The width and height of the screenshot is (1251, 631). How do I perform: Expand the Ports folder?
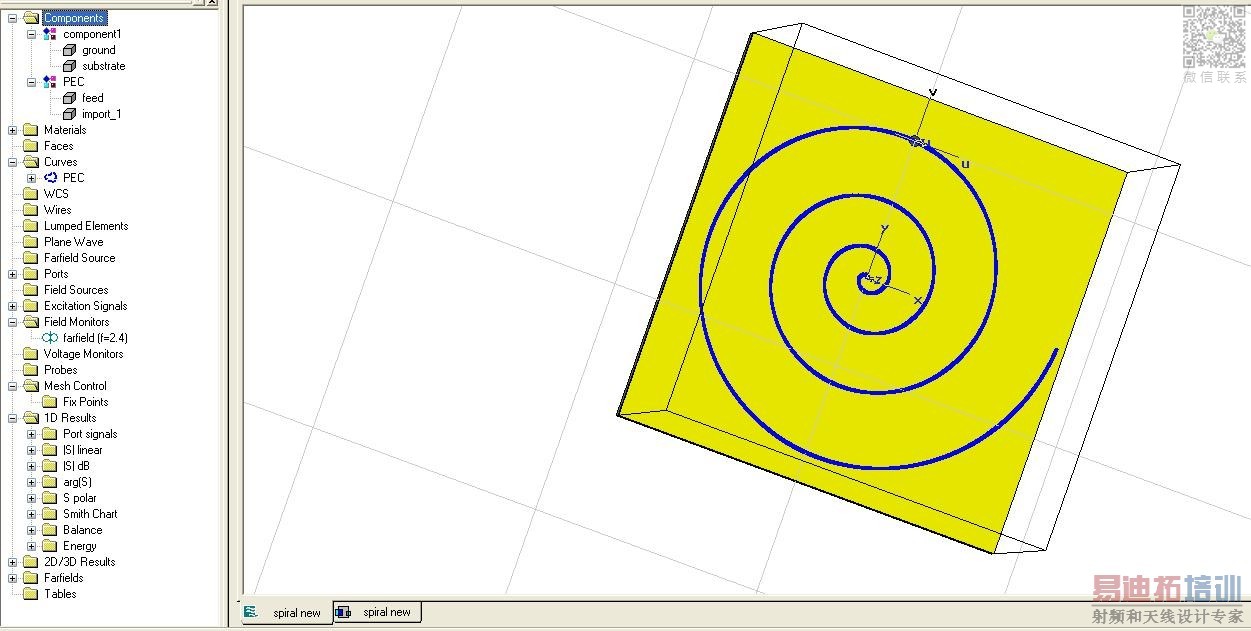(x=12, y=274)
